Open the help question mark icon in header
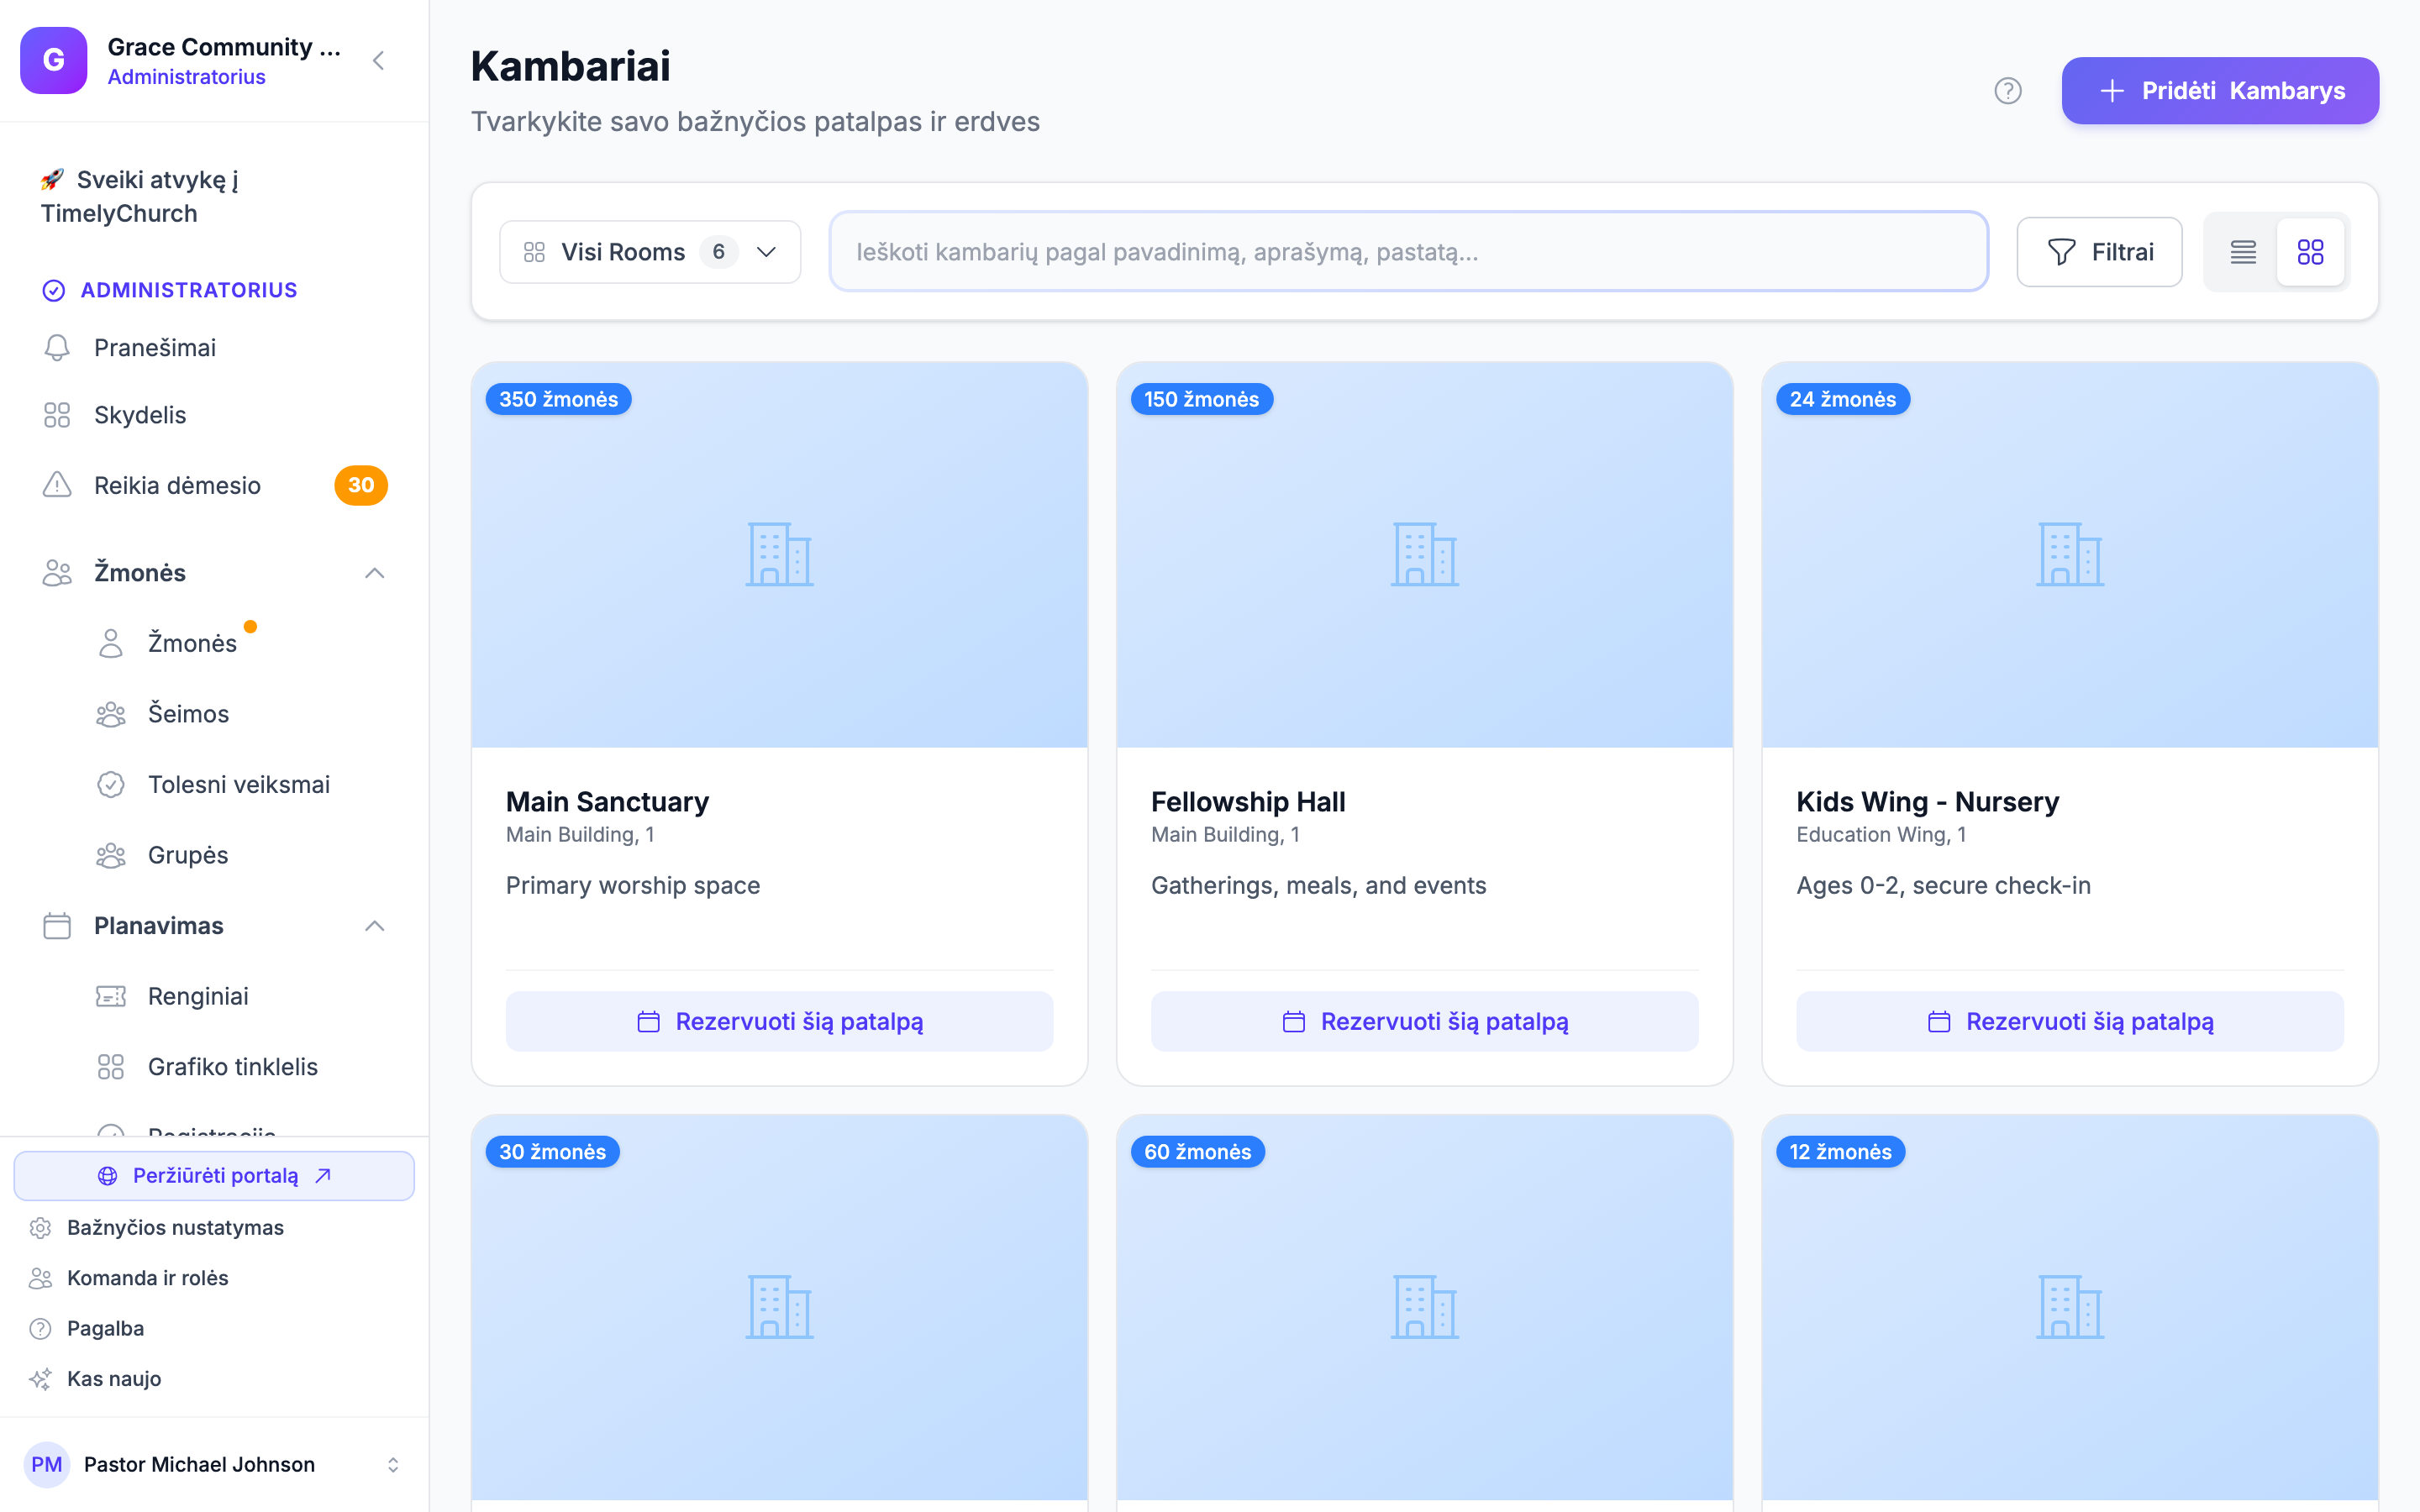The width and height of the screenshot is (2420, 1512). pos(2007,91)
